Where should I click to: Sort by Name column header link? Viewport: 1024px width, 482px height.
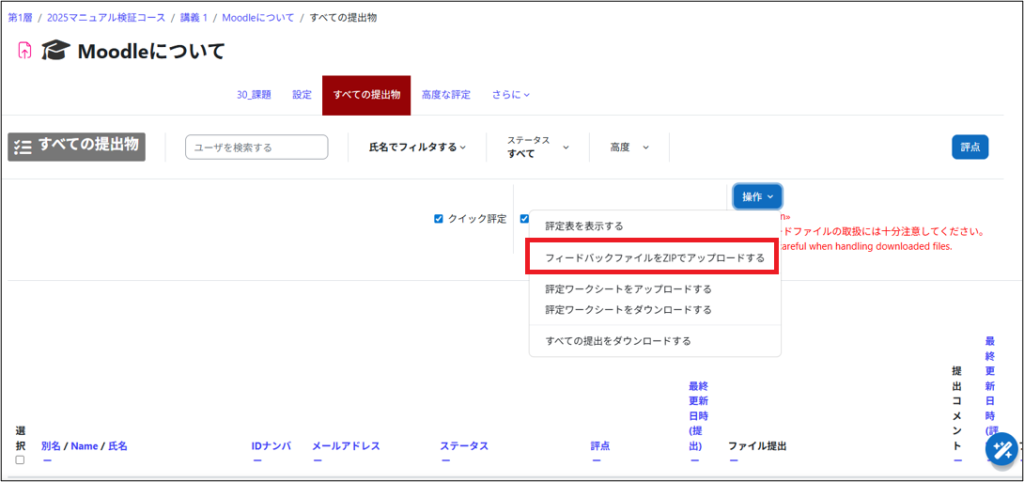click(84, 446)
